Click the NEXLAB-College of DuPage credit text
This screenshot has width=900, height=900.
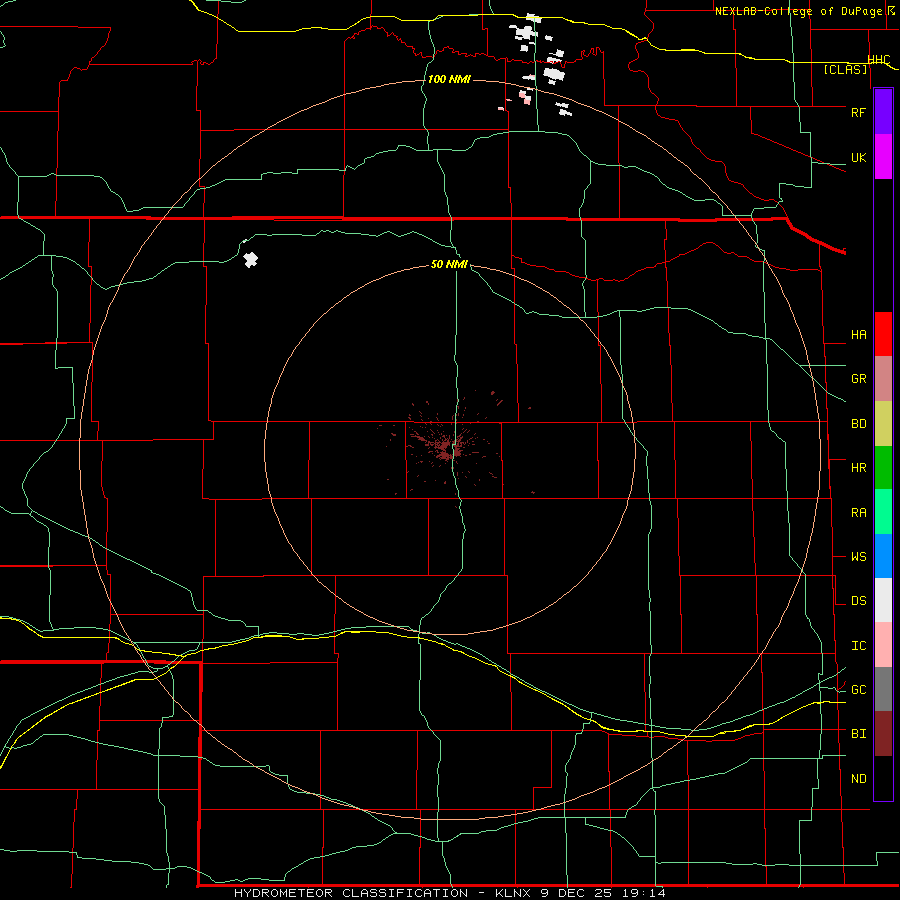[798, 11]
